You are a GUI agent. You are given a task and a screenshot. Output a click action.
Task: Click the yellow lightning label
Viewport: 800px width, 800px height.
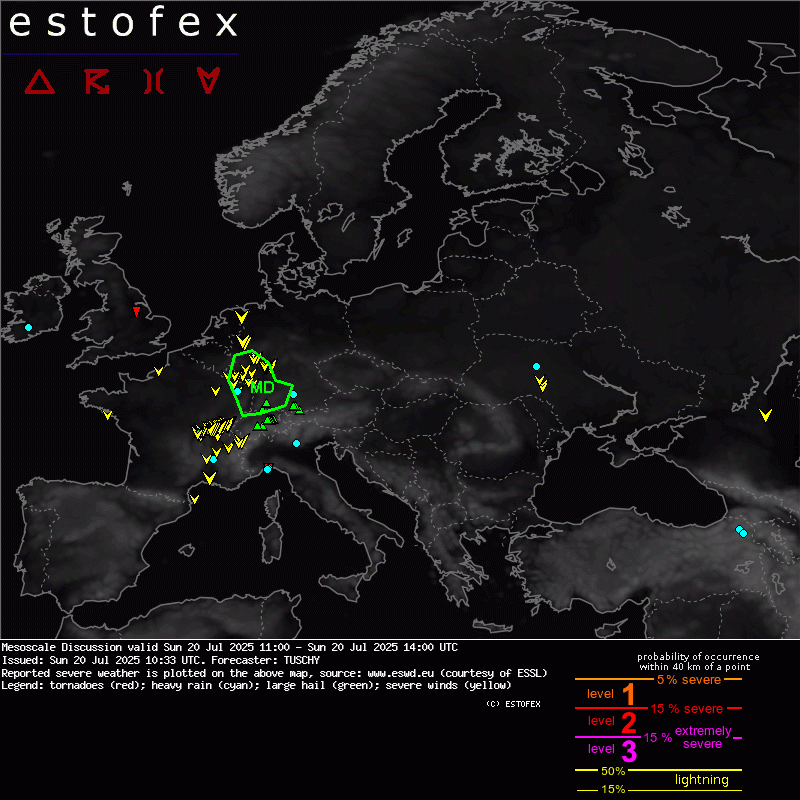(x=702, y=780)
